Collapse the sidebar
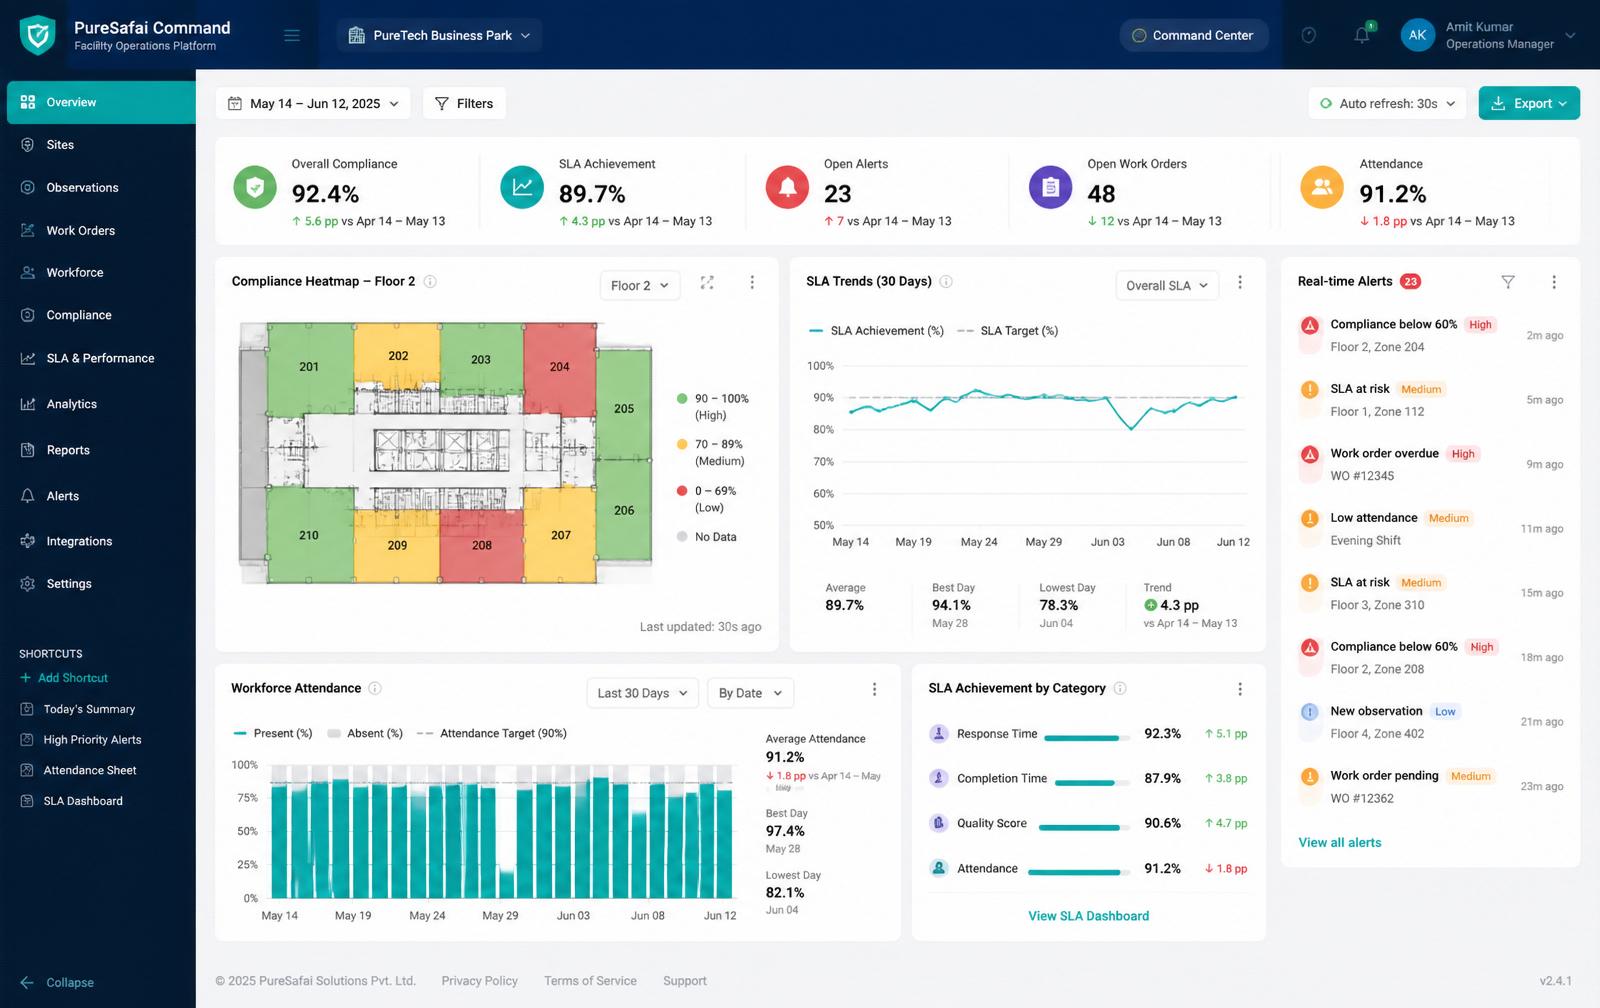 tap(58, 983)
